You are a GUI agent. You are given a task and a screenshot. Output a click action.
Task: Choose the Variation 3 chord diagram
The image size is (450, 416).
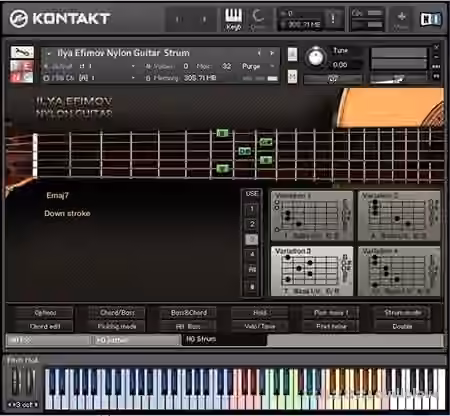(312, 271)
